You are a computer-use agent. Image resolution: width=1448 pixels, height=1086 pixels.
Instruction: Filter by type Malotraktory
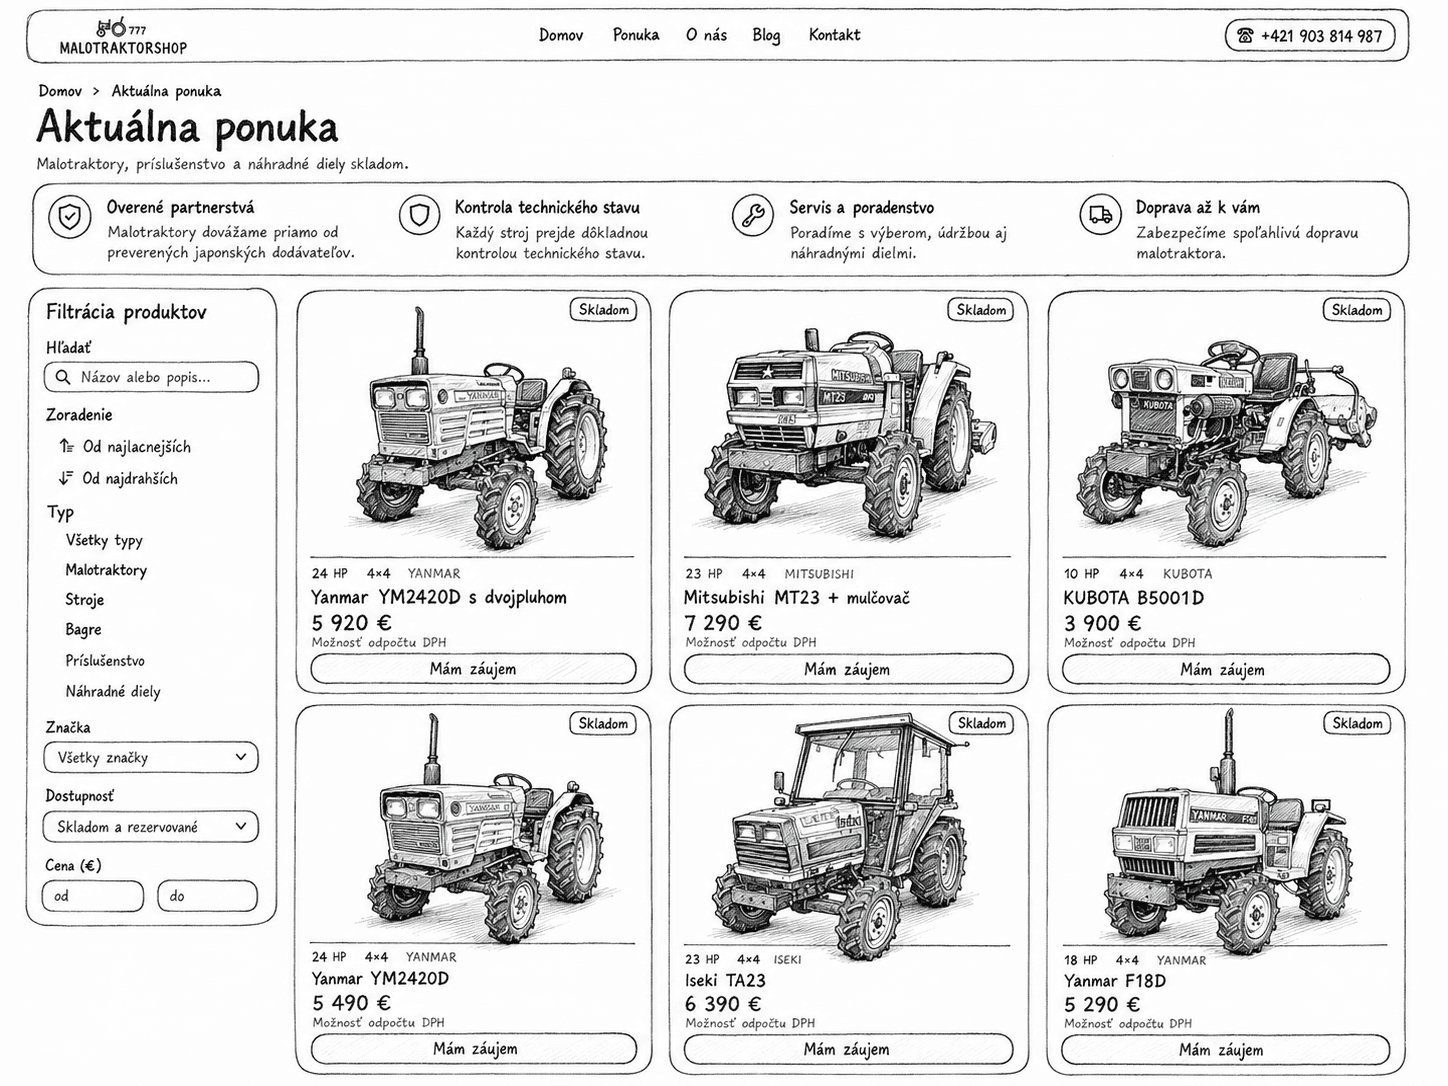pos(106,570)
